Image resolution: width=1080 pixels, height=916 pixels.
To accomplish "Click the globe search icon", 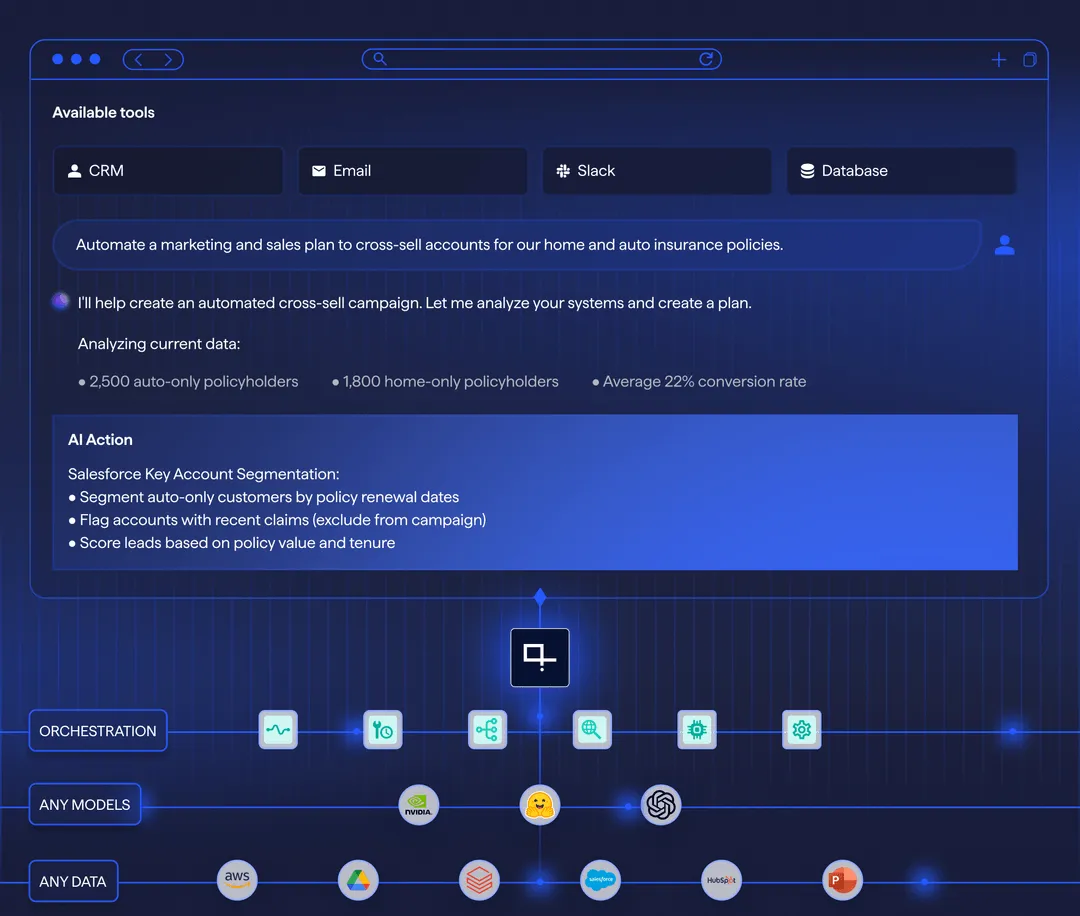I will (592, 729).
